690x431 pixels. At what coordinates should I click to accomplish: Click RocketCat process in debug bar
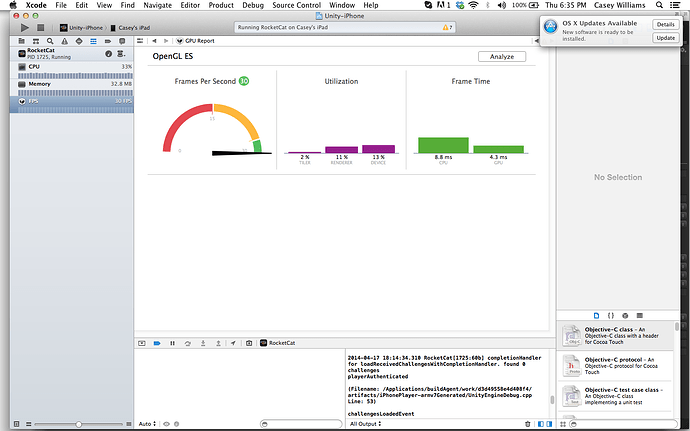coord(278,343)
